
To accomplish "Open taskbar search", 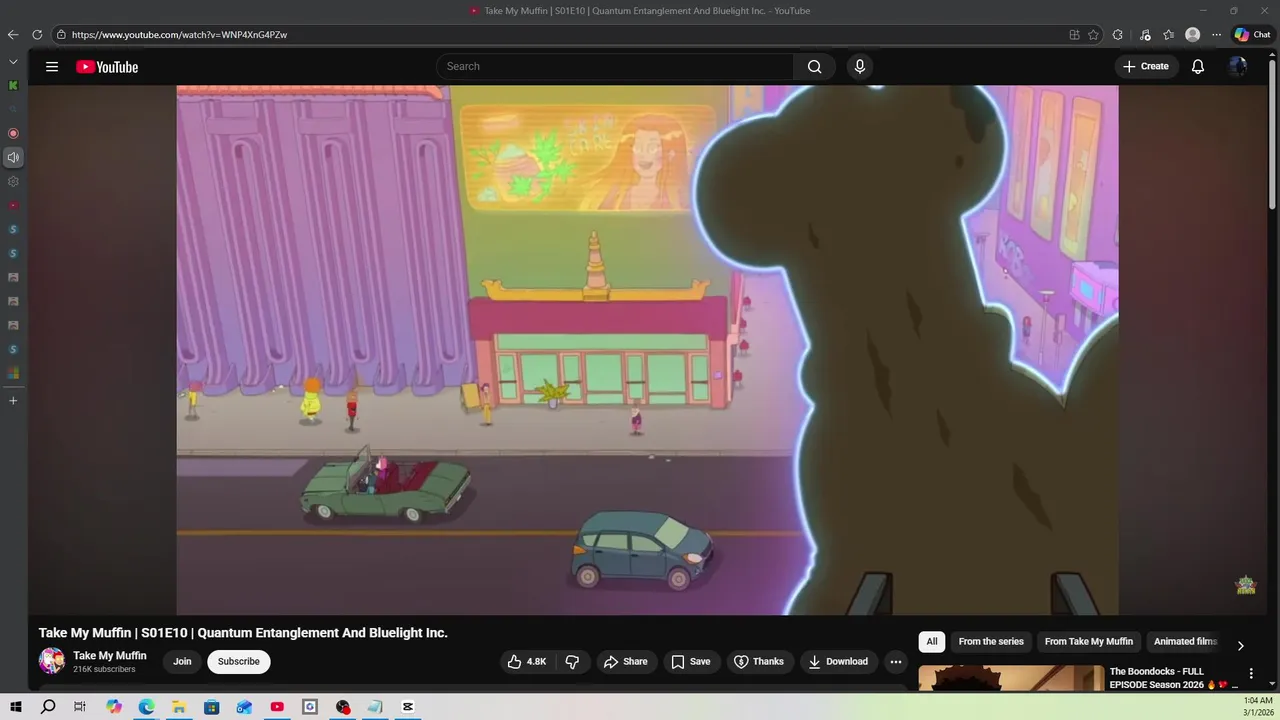I will pos(48,707).
